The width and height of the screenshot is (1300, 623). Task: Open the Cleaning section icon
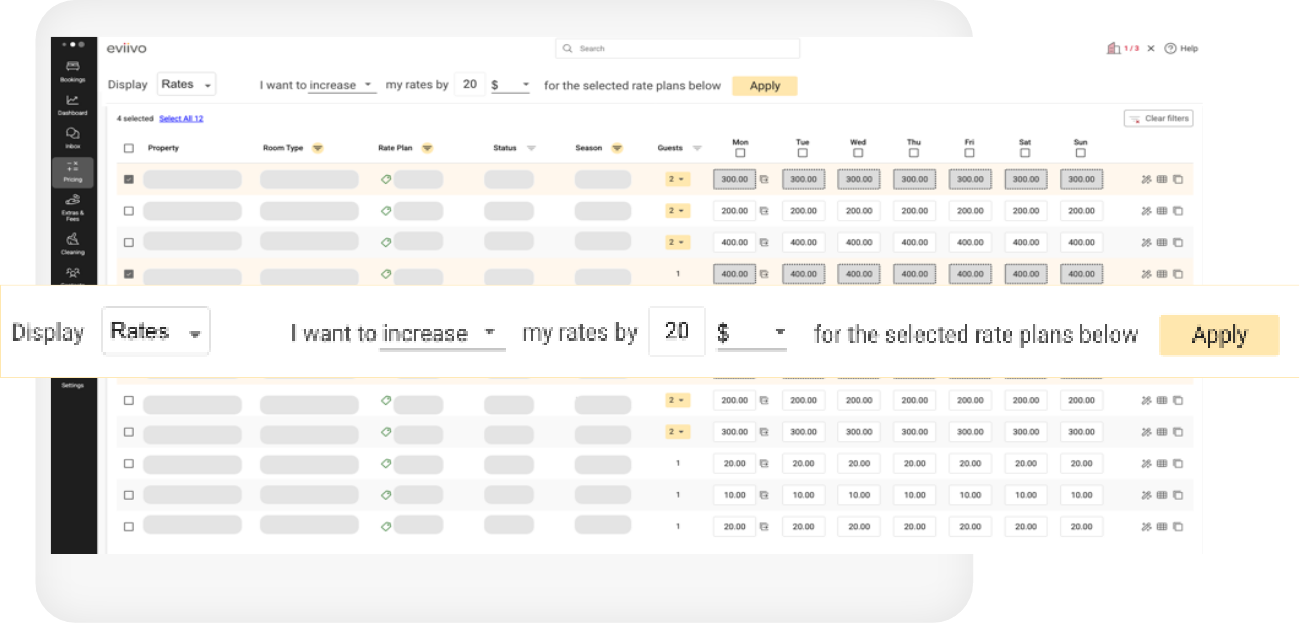point(72,239)
